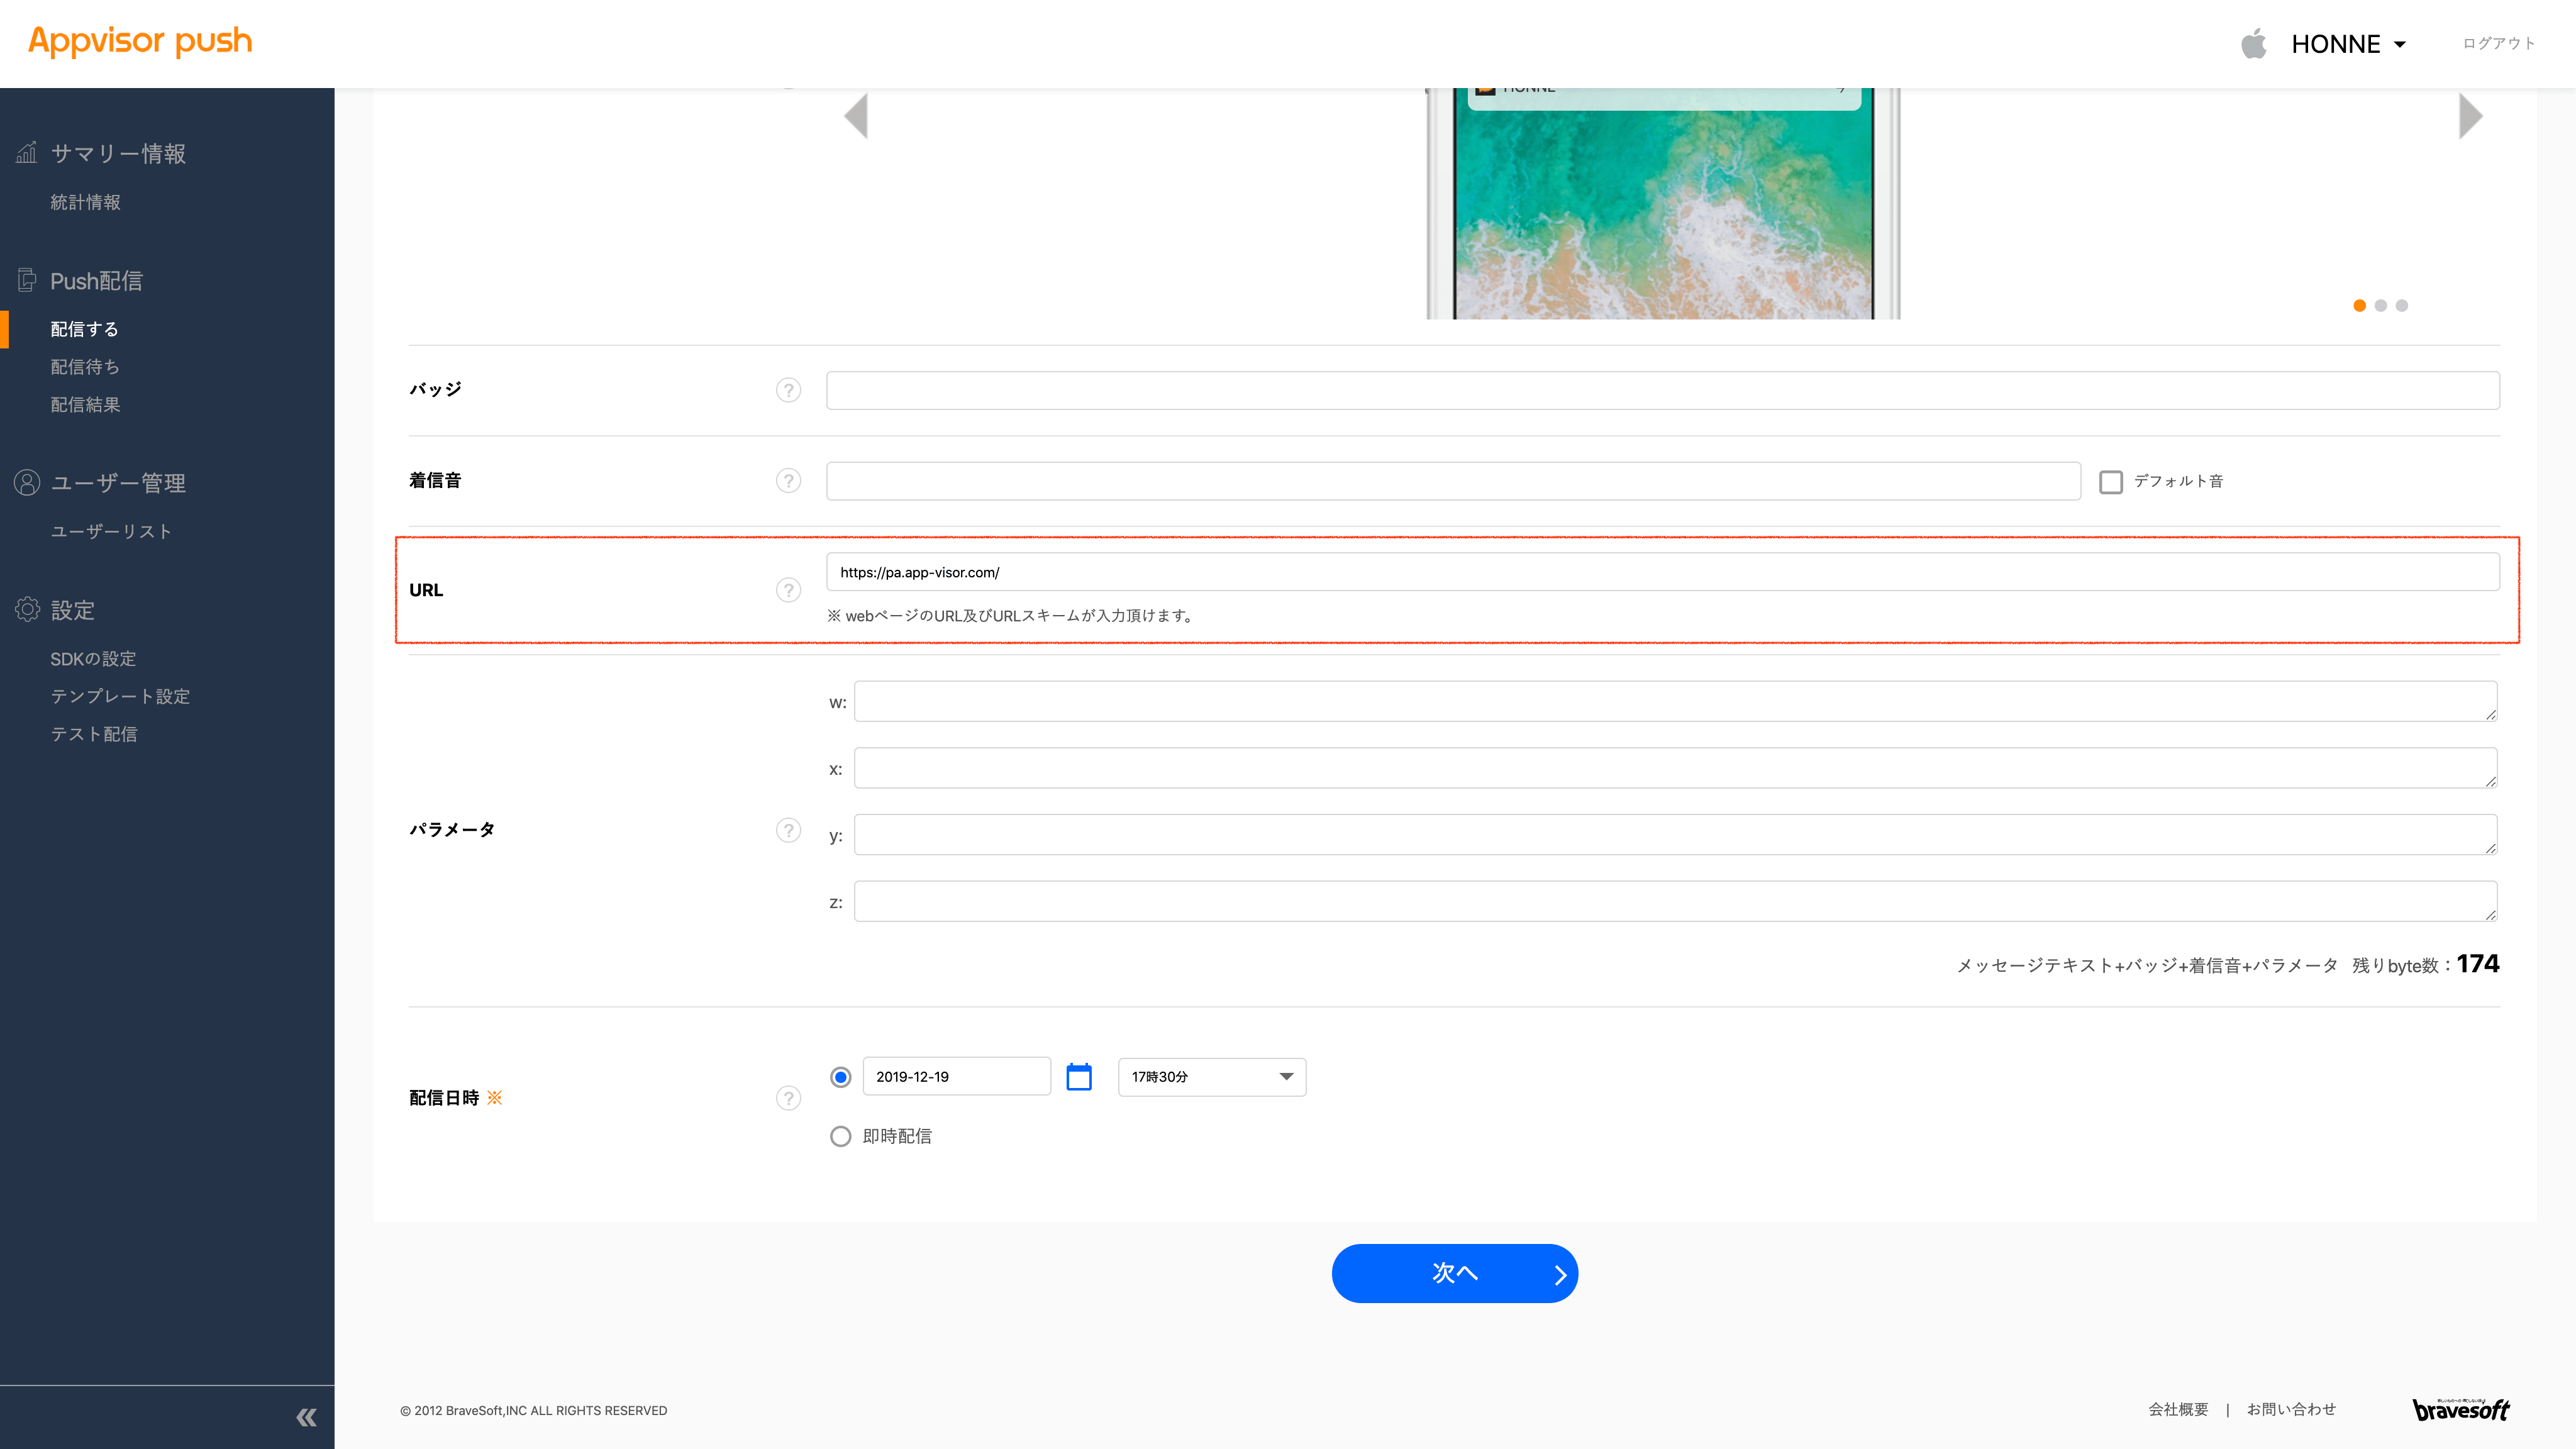Open SDKの設定 in the sidebar
Screen dimensions: 2576x1449
93,658
